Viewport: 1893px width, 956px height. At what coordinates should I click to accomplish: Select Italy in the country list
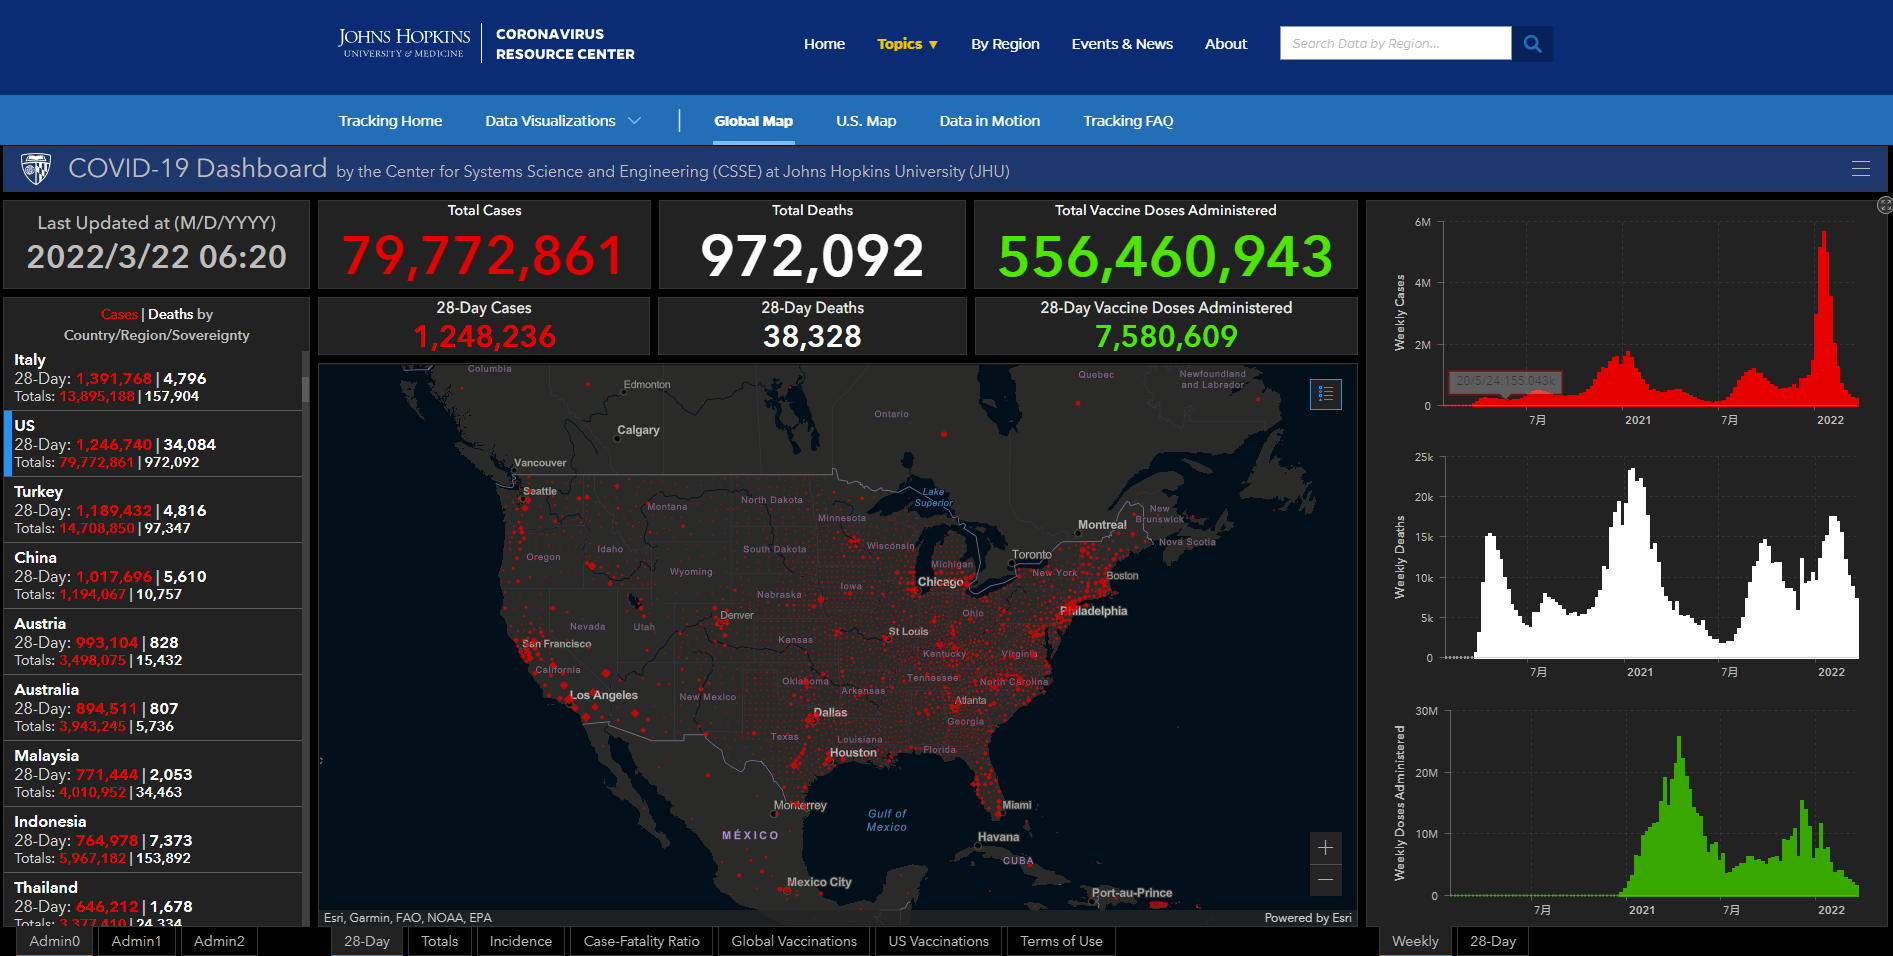click(x=150, y=378)
